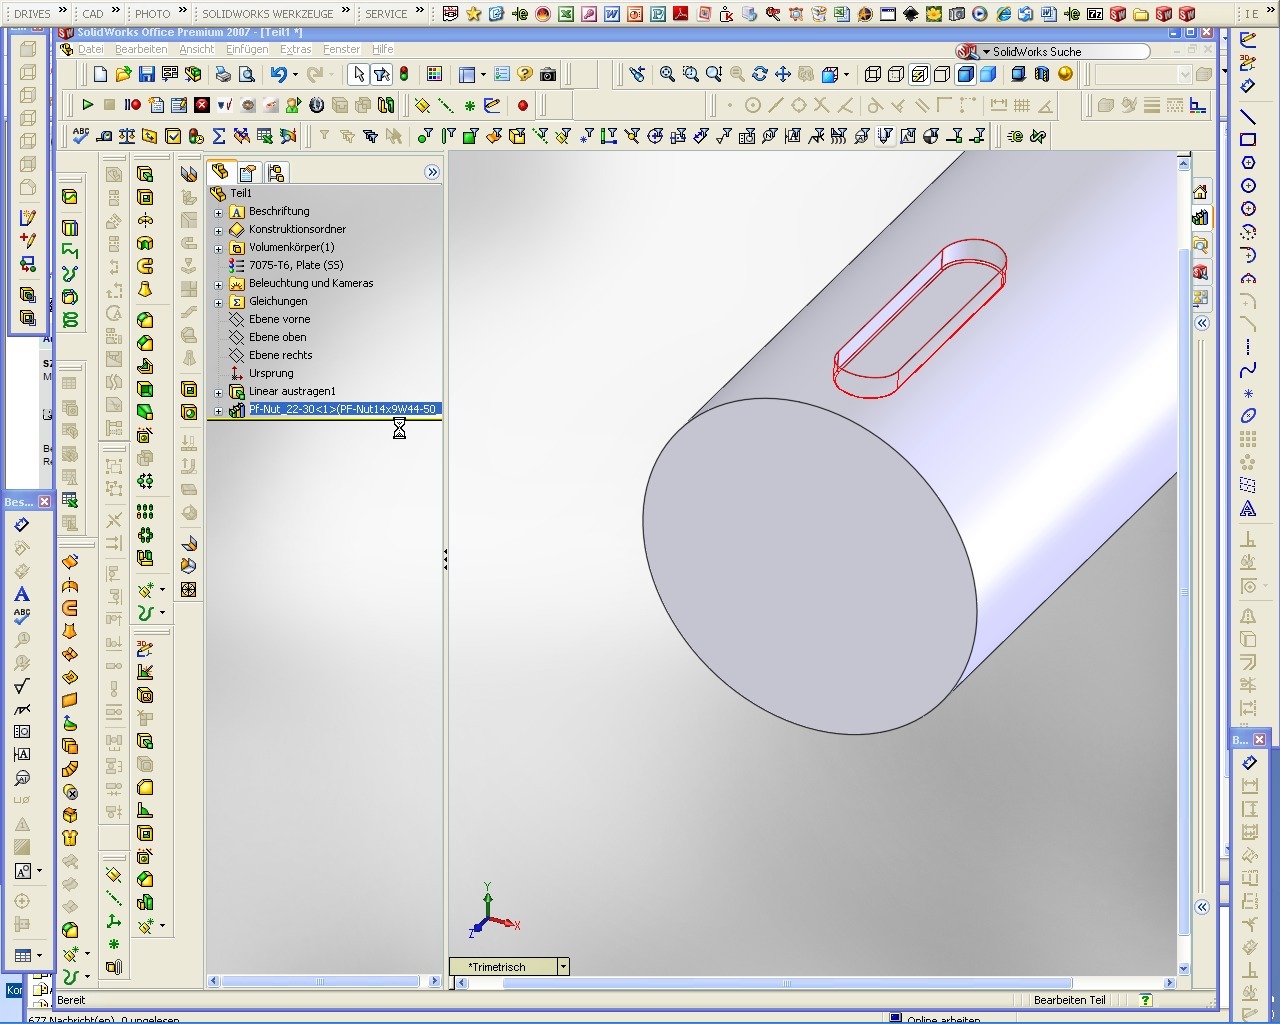Image resolution: width=1280 pixels, height=1024 pixels.
Task: Click the SolidWorks Suche search field
Action: point(1065,52)
